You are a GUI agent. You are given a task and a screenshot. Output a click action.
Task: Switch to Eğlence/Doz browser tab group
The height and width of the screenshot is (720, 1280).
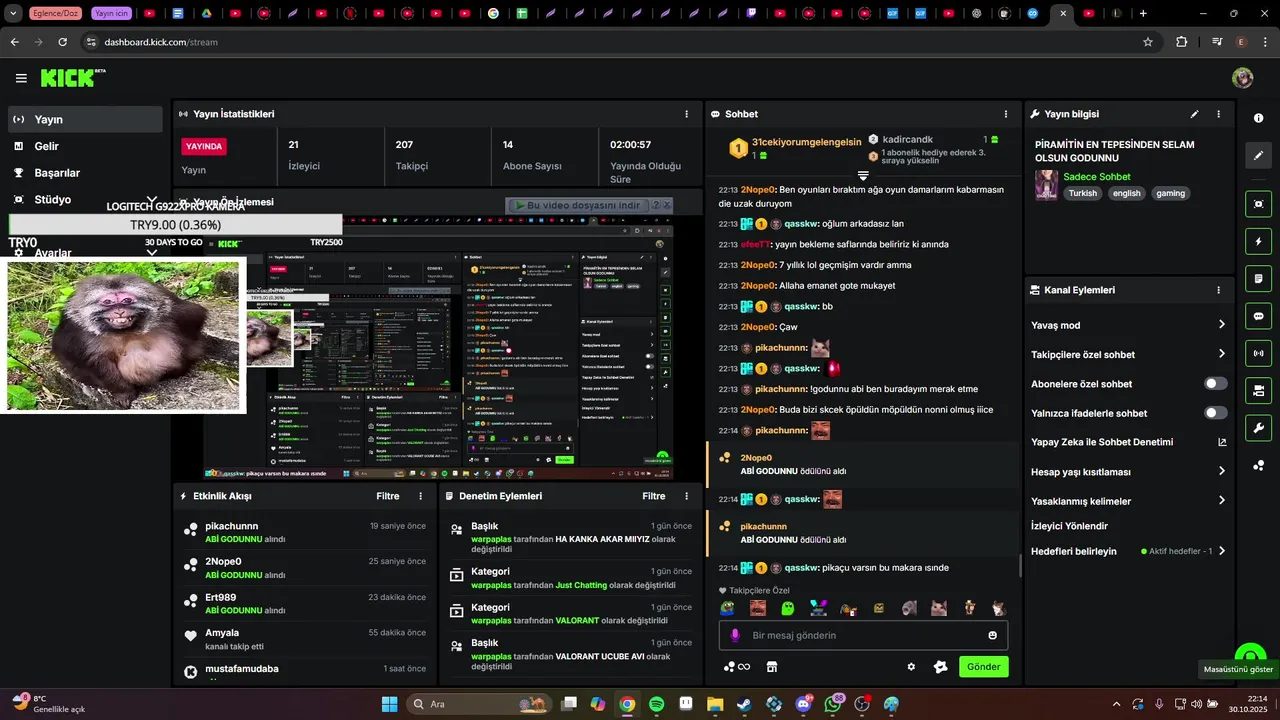(x=56, y=14)
